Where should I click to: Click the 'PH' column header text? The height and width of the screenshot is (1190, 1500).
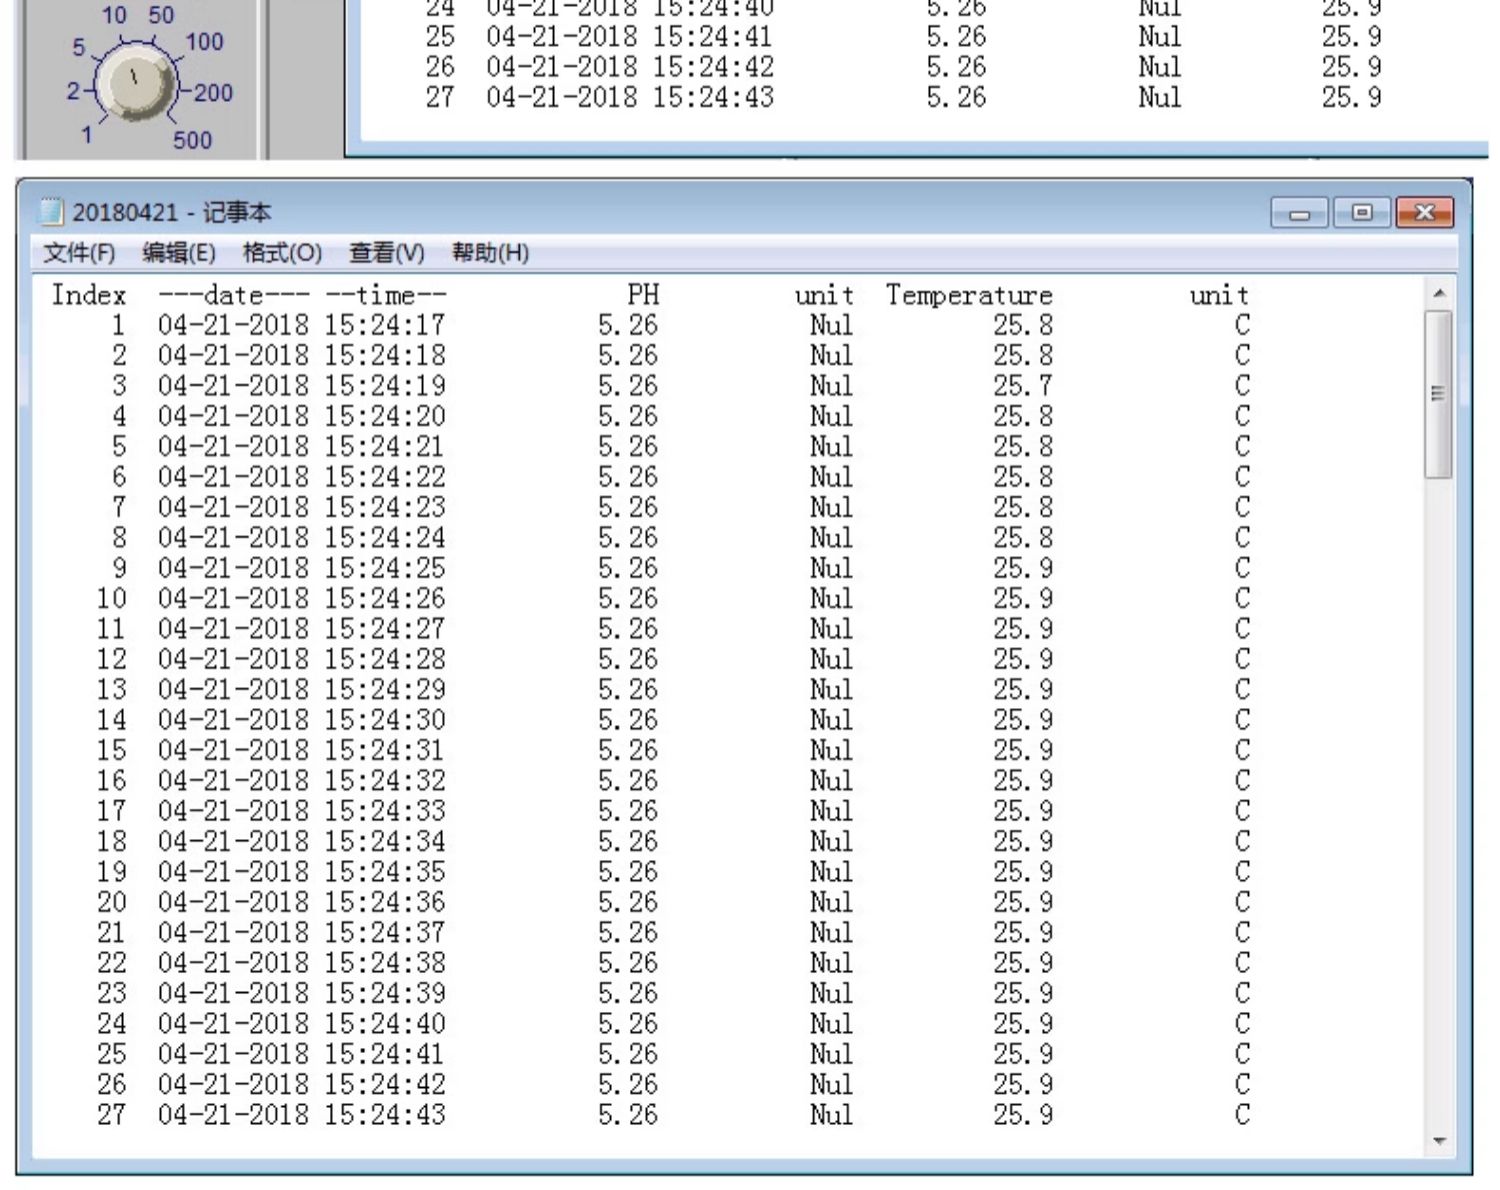tap(643, 295)
